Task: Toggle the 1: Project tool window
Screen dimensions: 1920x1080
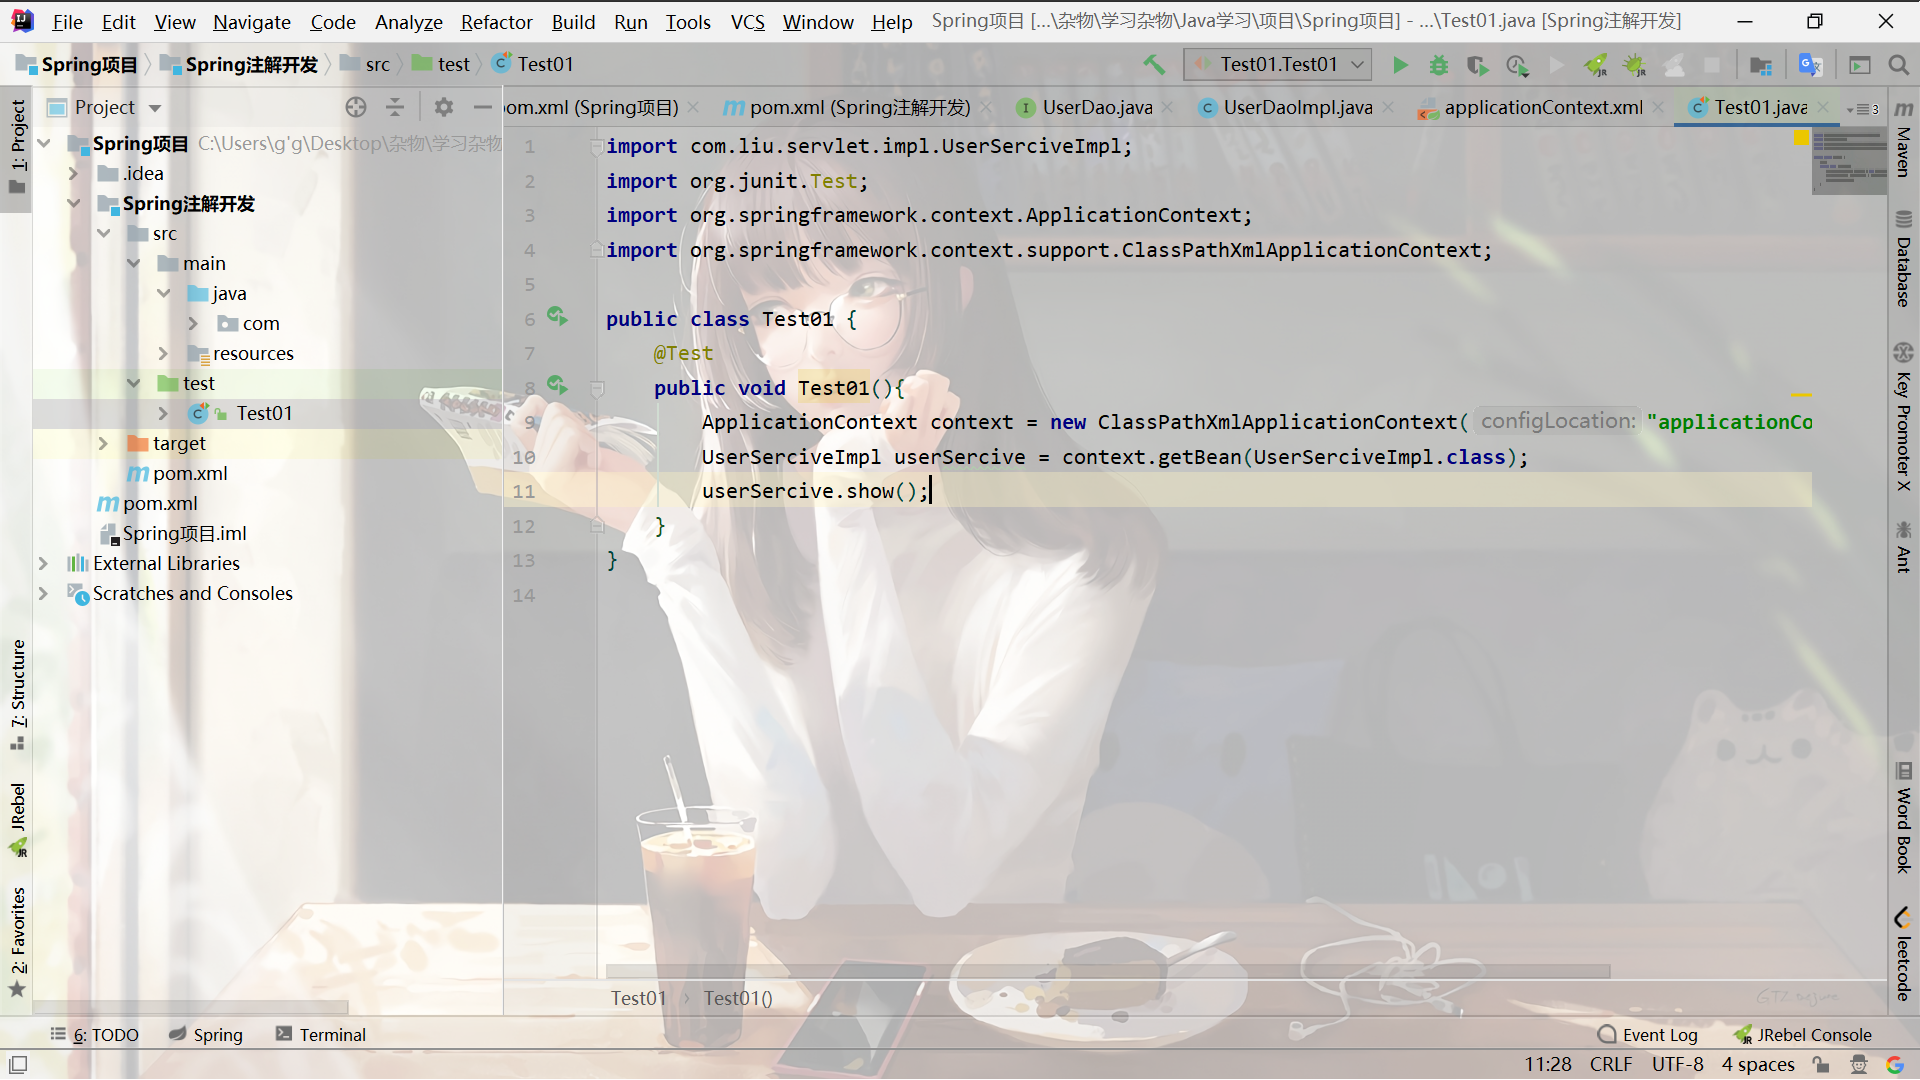Action: [x=18, y=147]
